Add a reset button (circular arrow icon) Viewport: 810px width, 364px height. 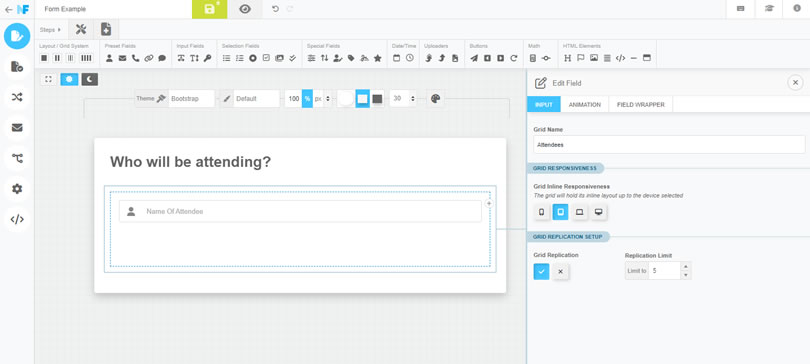tap(513, 58)
